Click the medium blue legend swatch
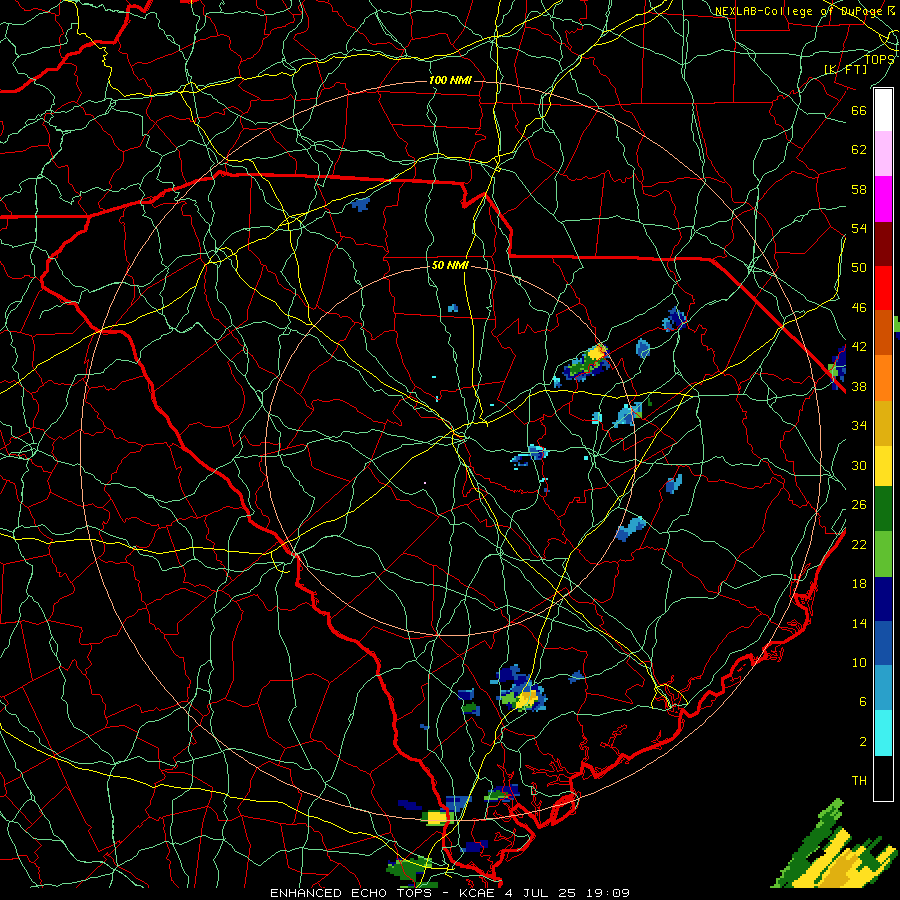Viewport: 900px width, 900px height. (883, 643)
